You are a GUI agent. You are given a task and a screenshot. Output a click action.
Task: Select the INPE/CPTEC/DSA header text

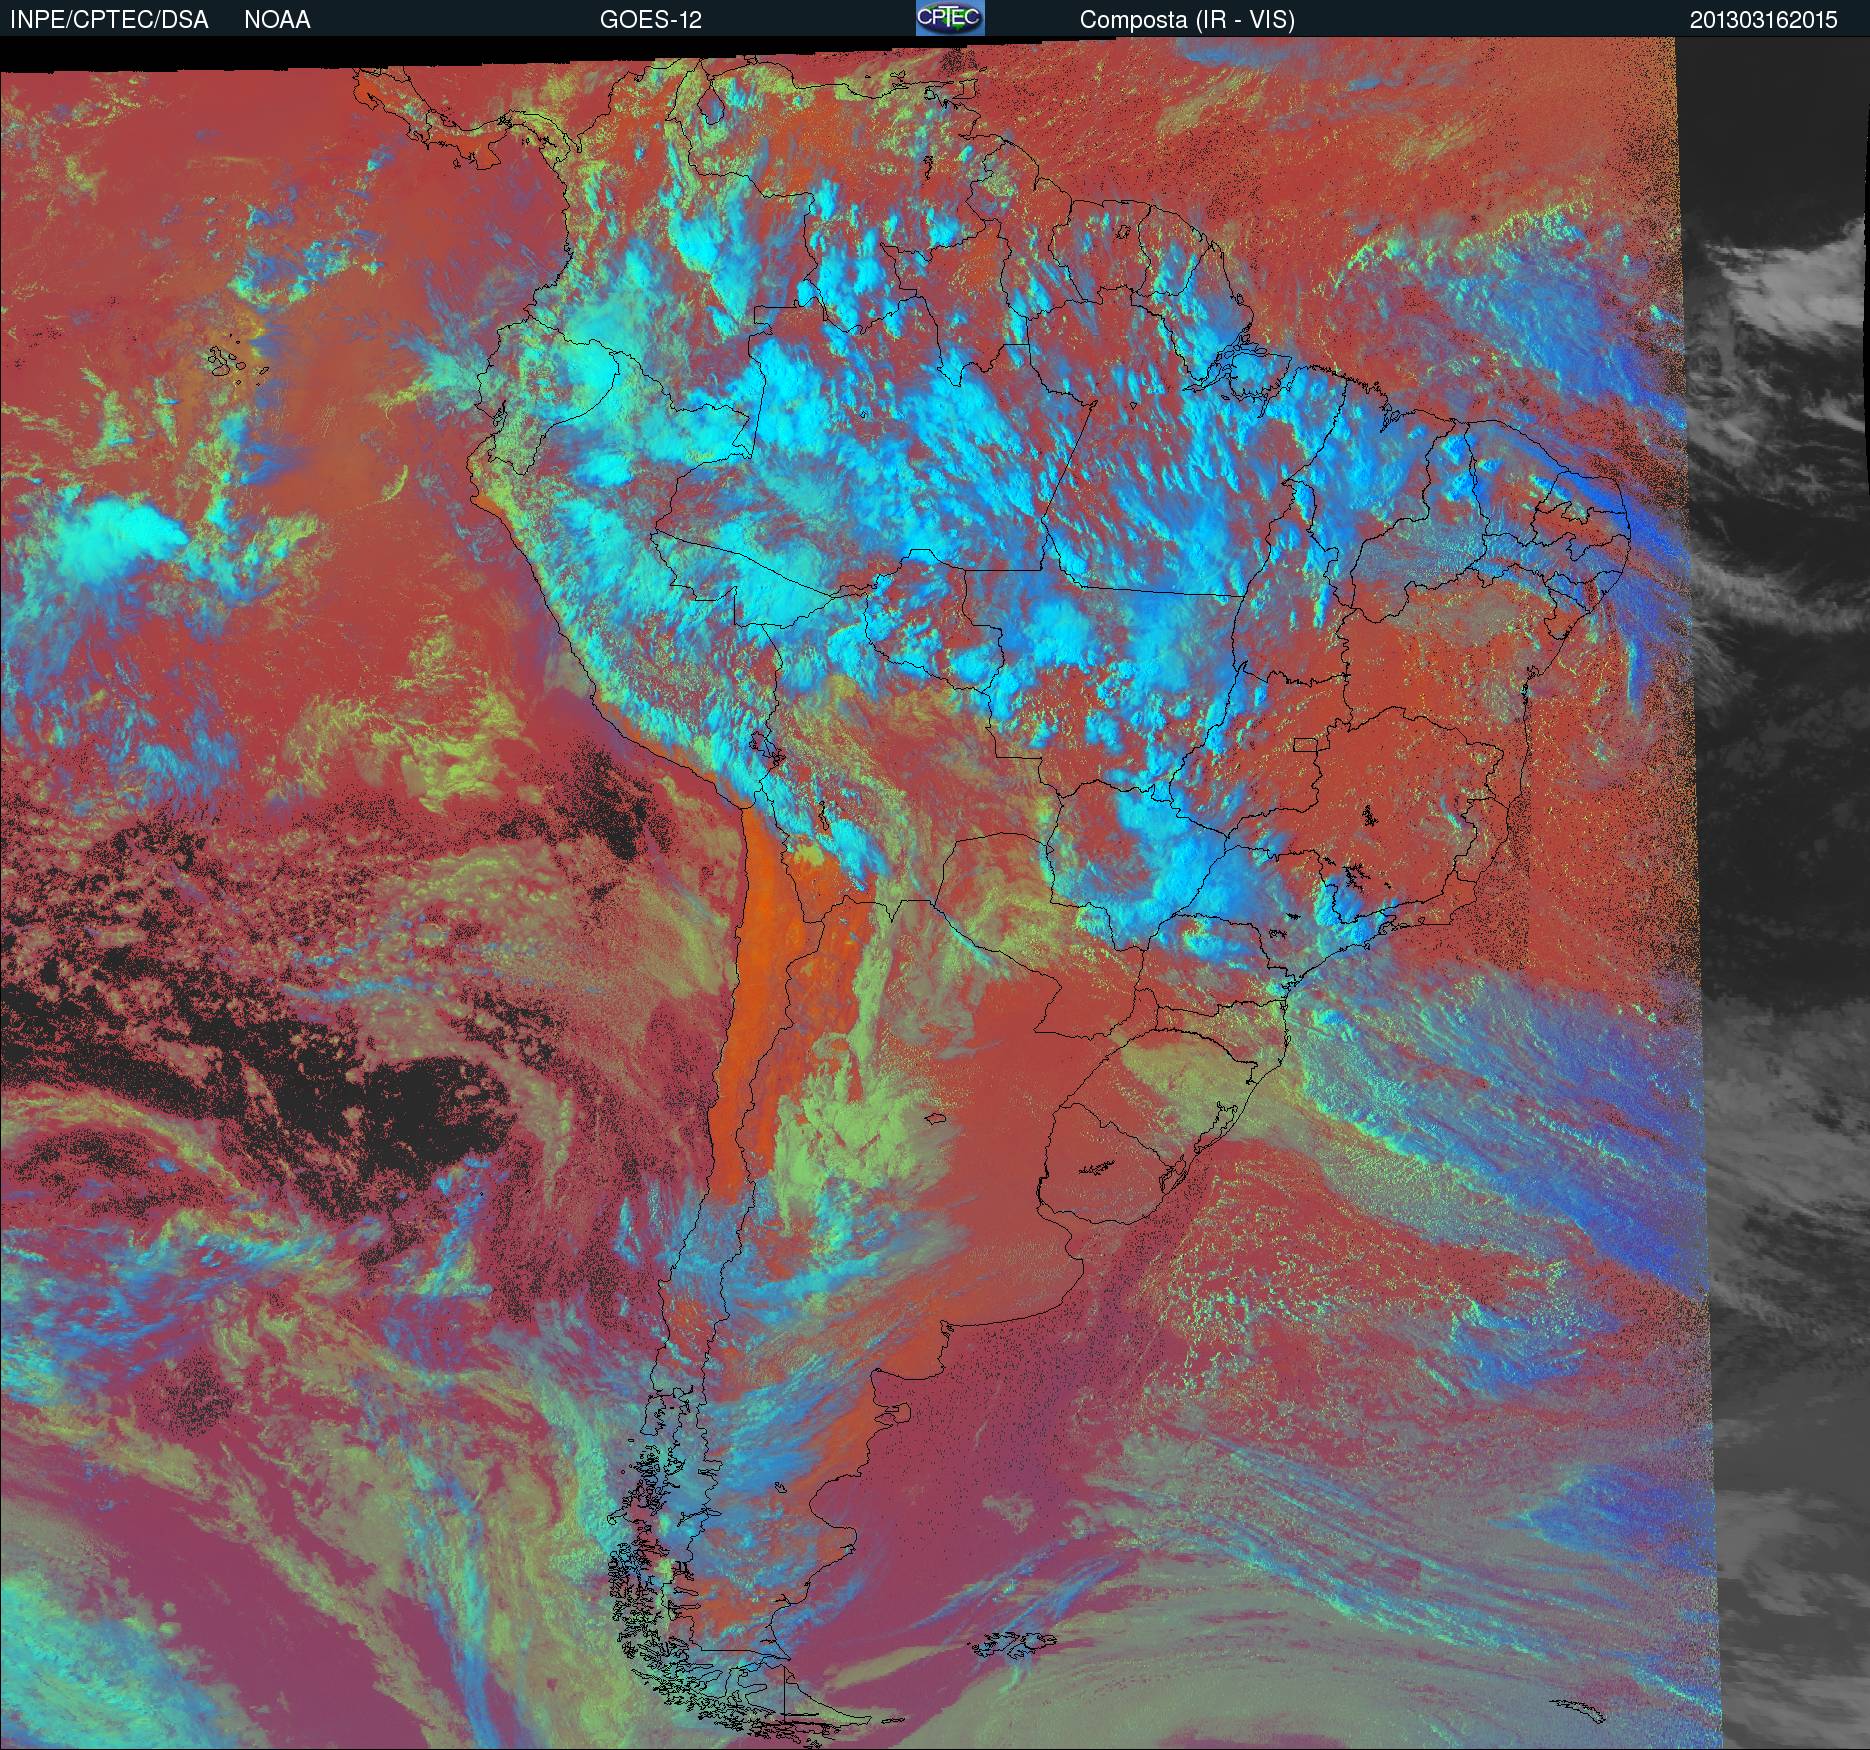pyautogui.click(x=109, y=20)
